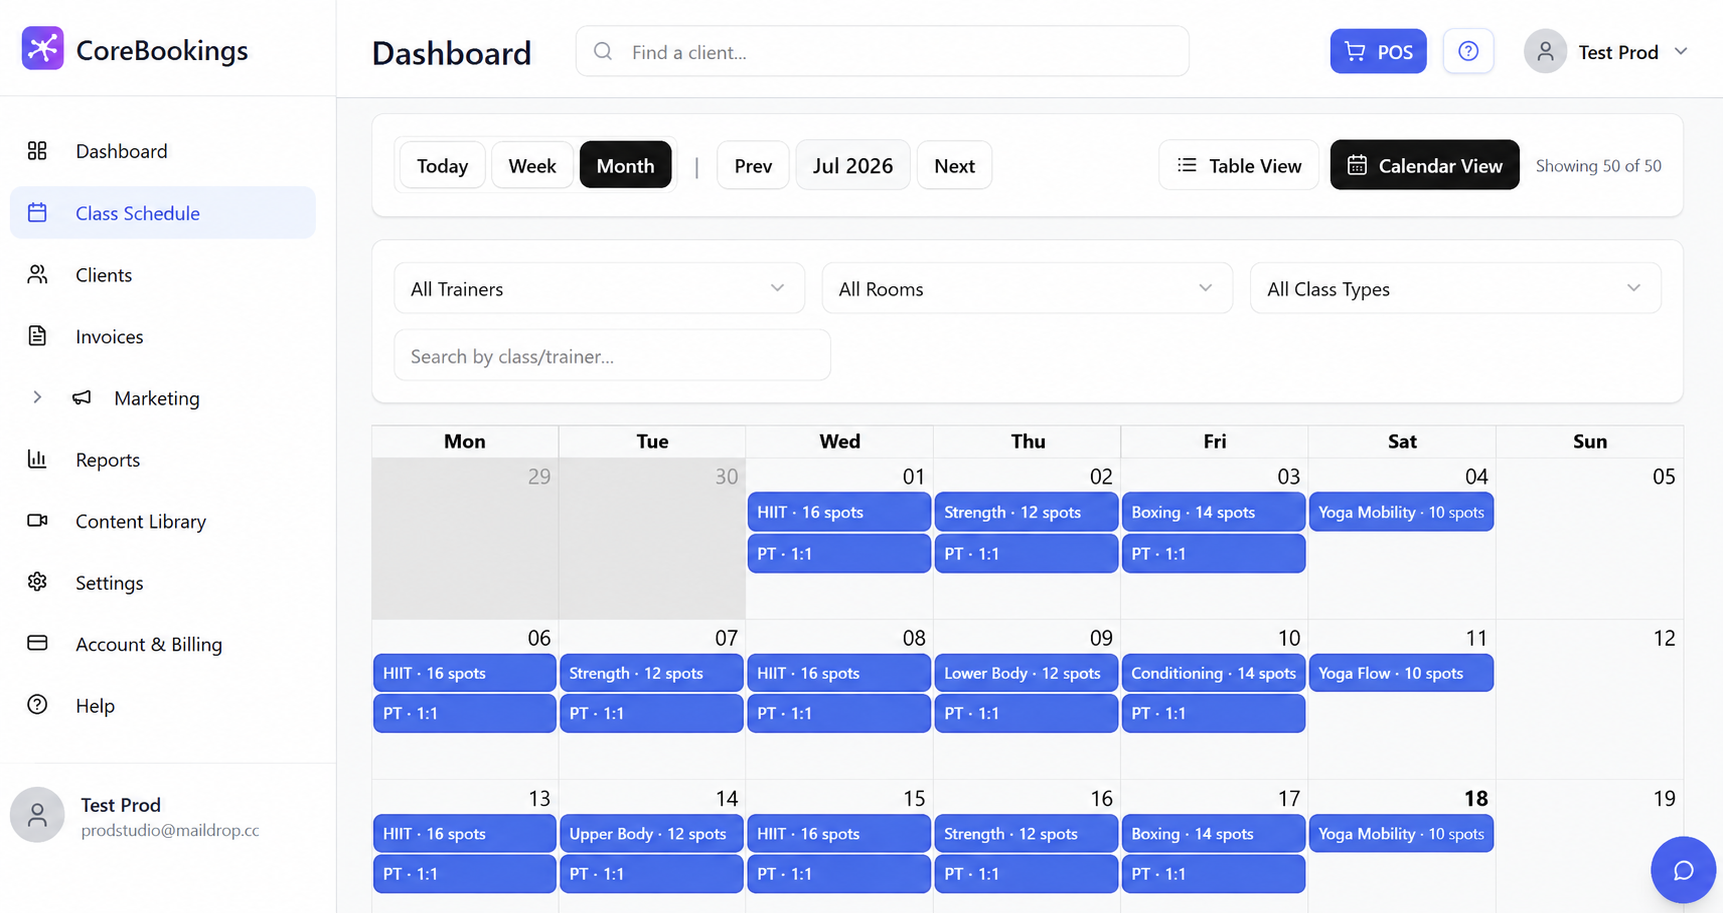The image size is (1723, 913).
Task: Switch to Table View
Action: 1239,165
